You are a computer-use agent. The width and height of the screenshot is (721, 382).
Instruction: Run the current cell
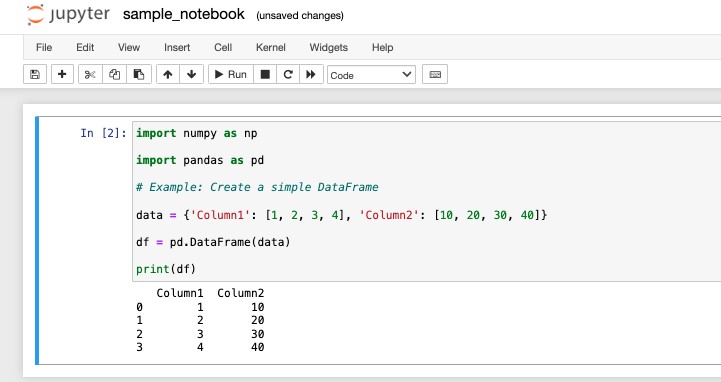coord(231,74)
